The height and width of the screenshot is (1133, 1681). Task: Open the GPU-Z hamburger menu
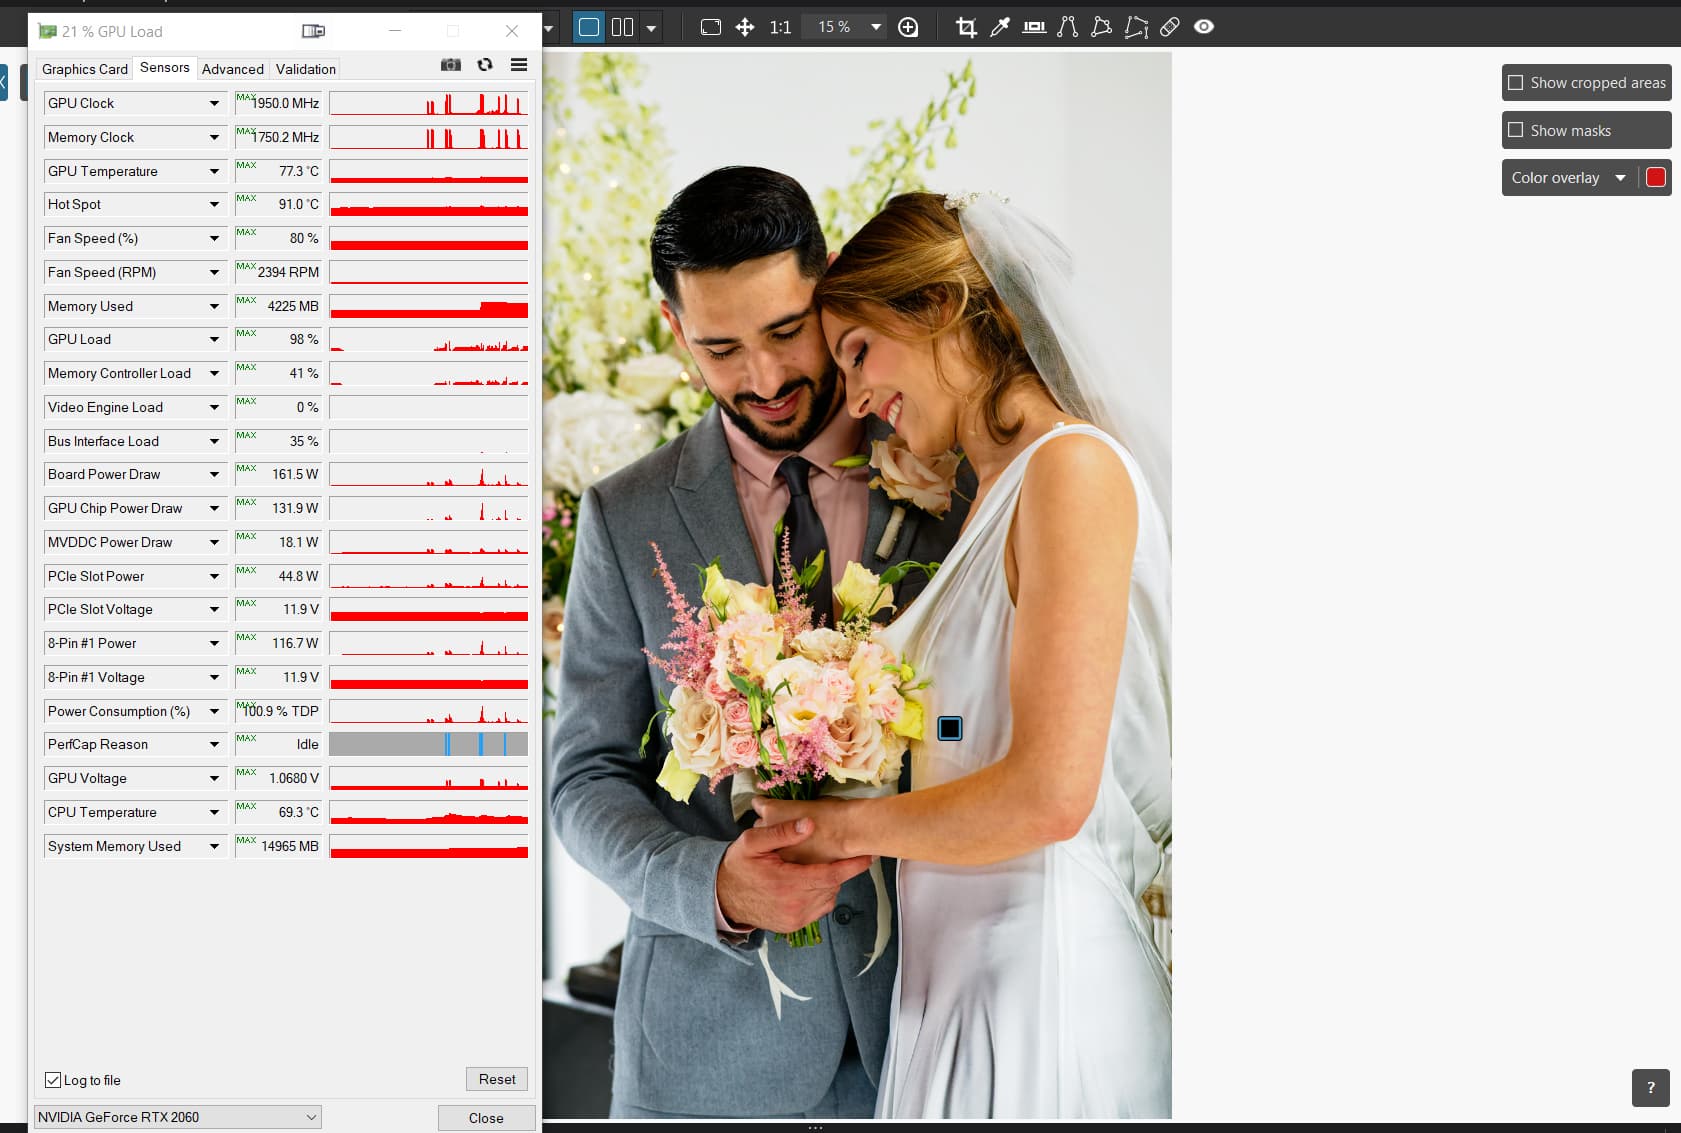click(519, 65)
